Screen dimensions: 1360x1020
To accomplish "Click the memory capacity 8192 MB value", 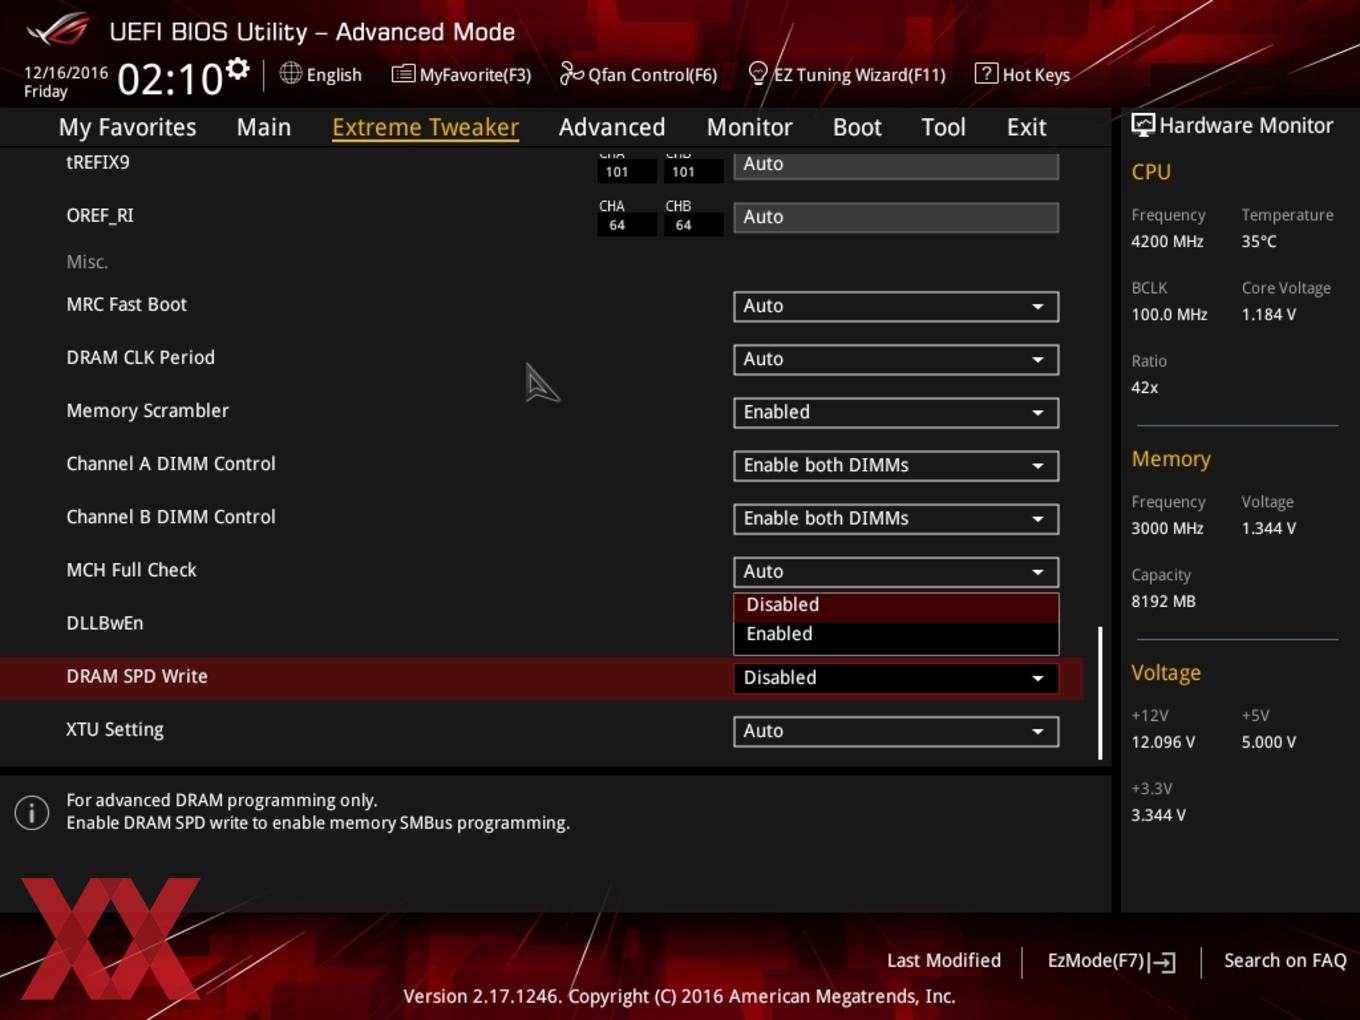I will [x=1163, y=601].
